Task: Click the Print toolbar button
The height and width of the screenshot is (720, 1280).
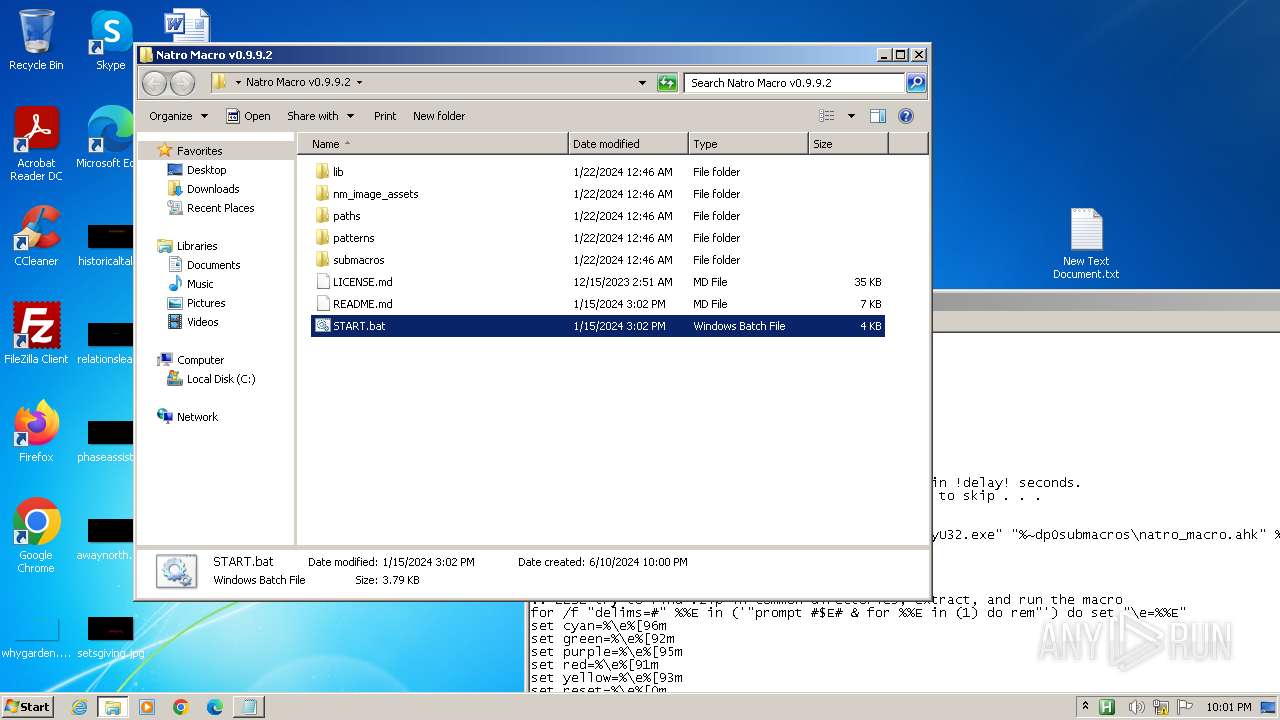Action: (385, 116)
